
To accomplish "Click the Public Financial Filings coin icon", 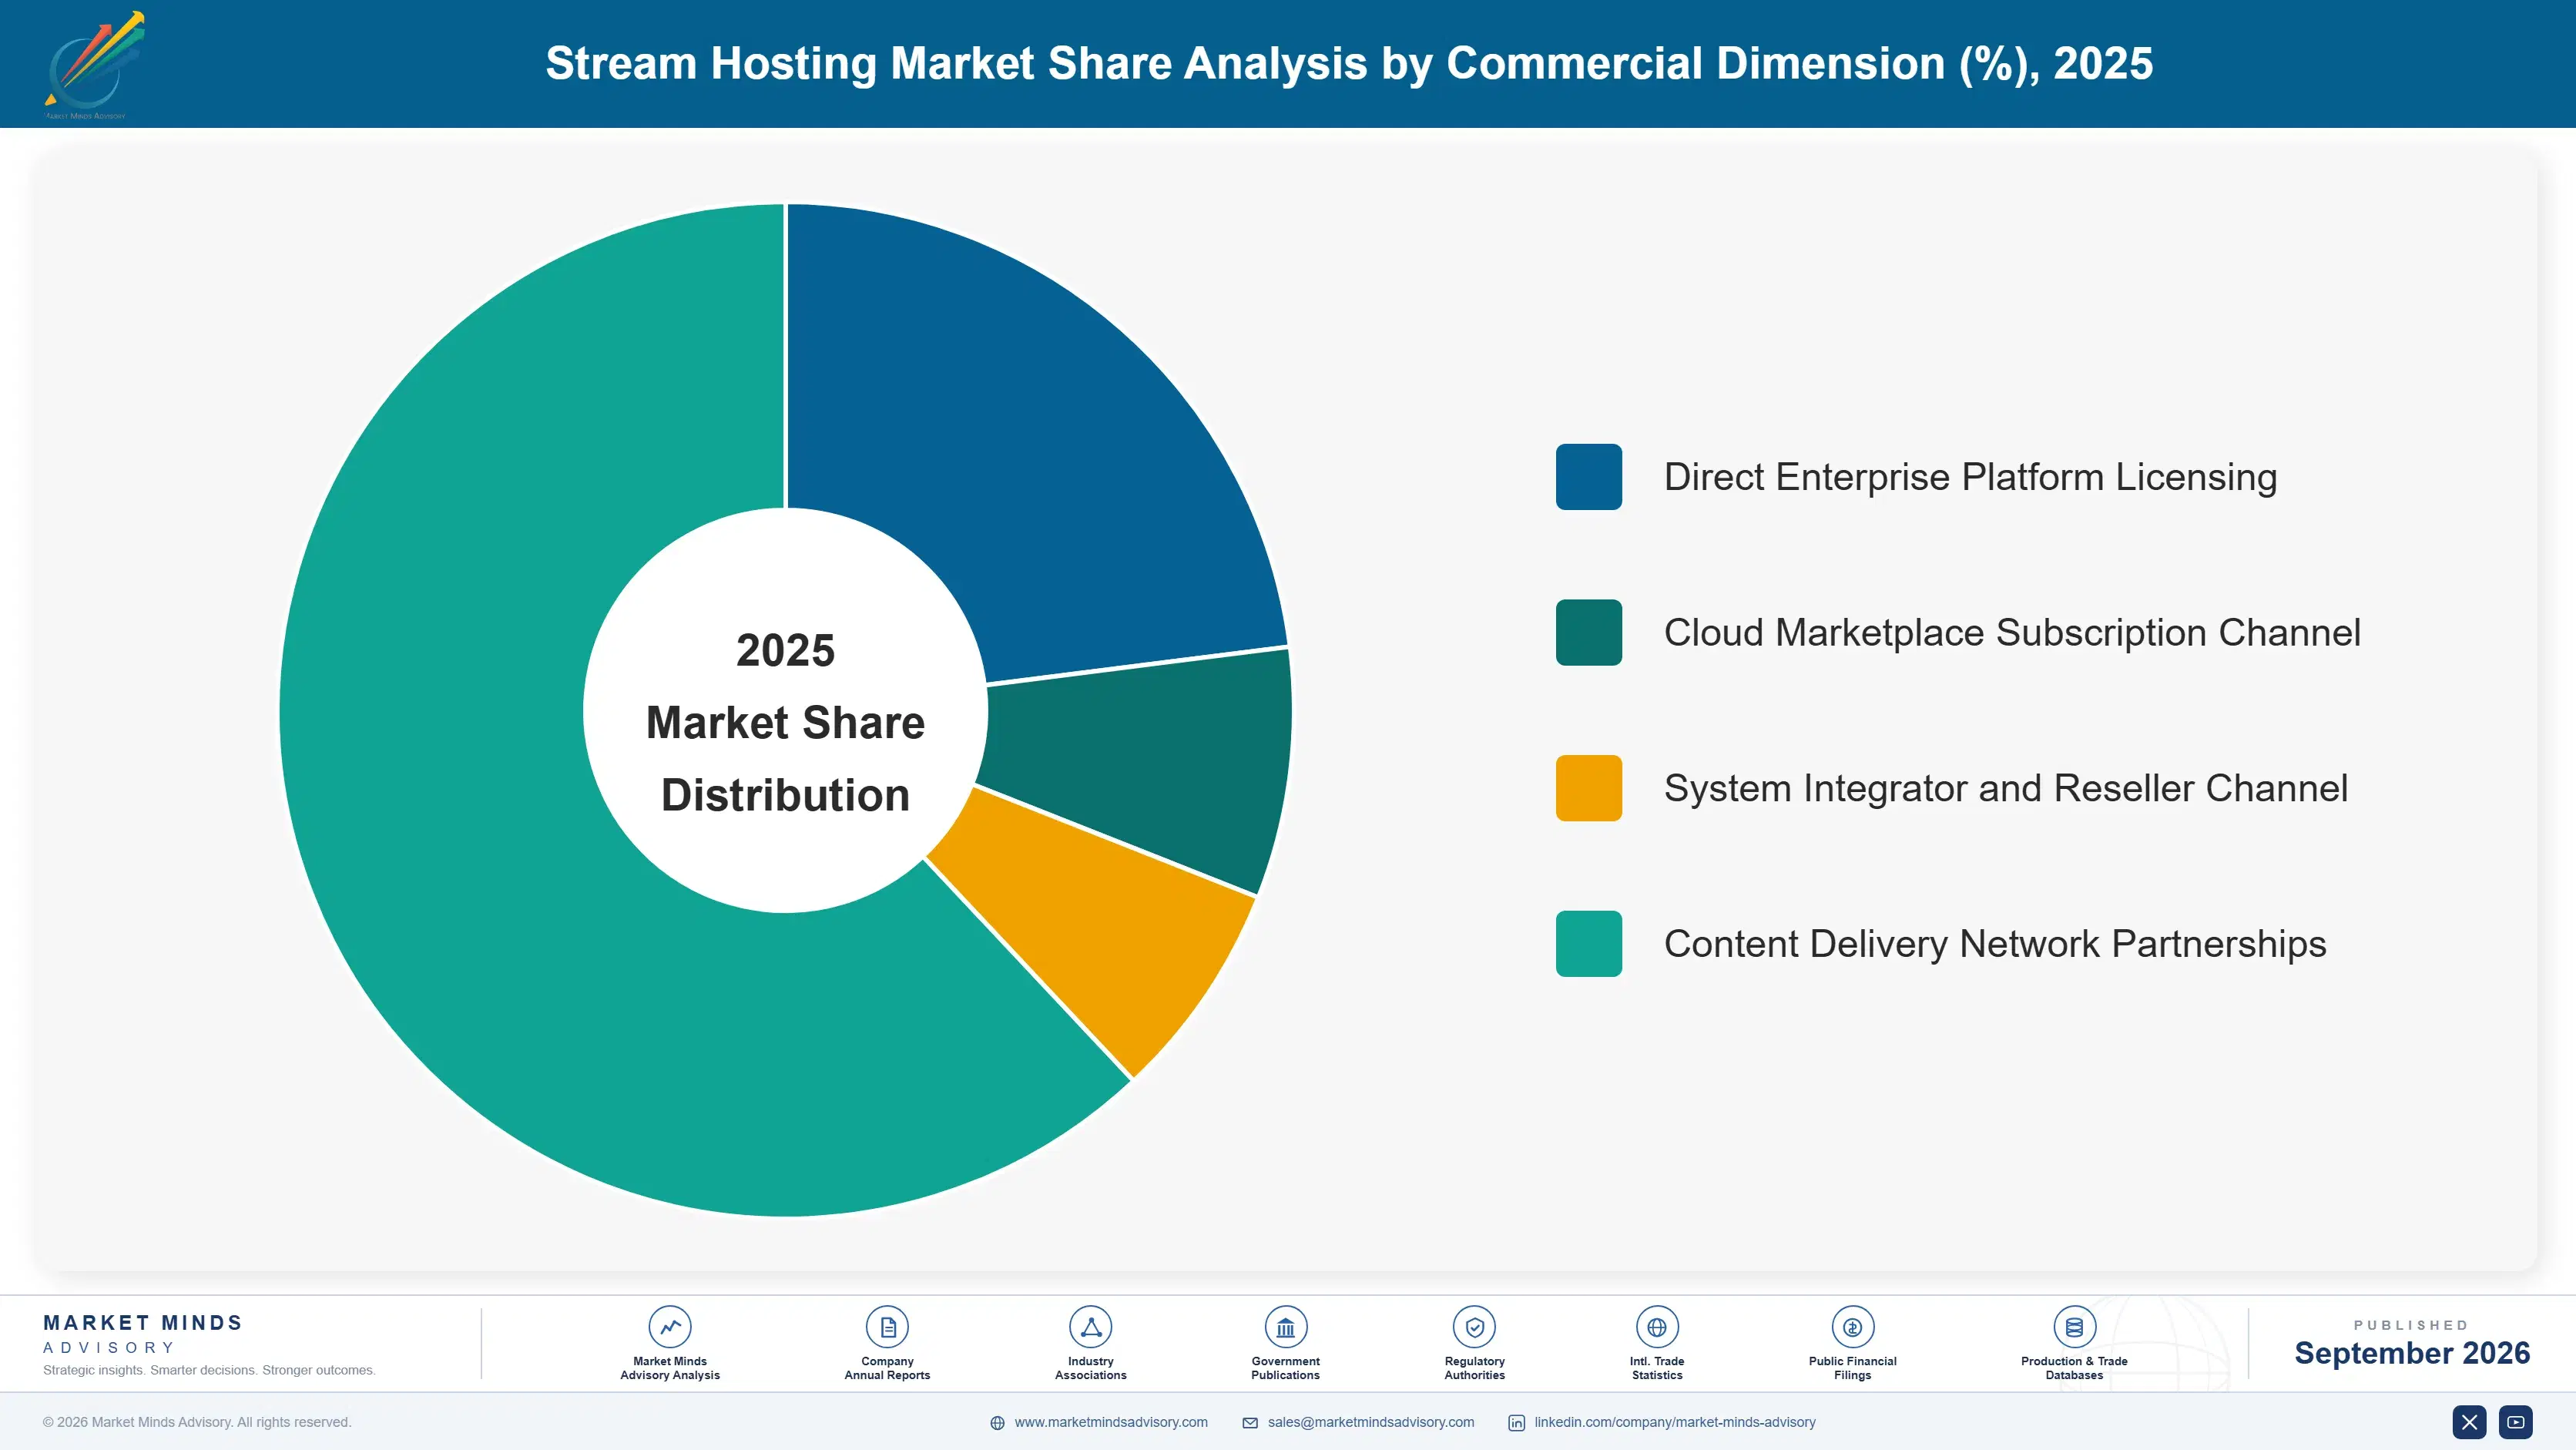I will [x=1852, y=1327].
